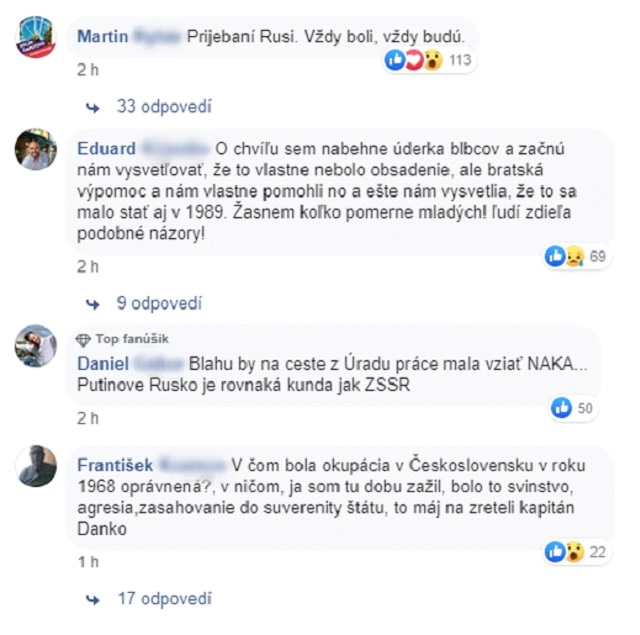
Task: Click Martin's profile picture
Action: click(36, 37)
